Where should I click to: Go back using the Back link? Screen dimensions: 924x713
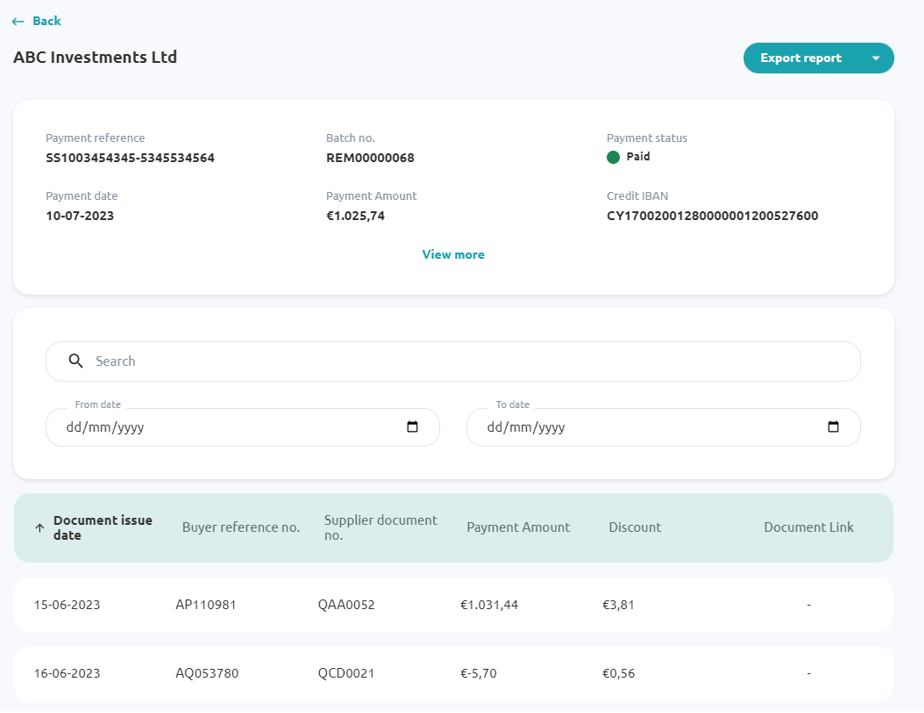click(37, 21)
